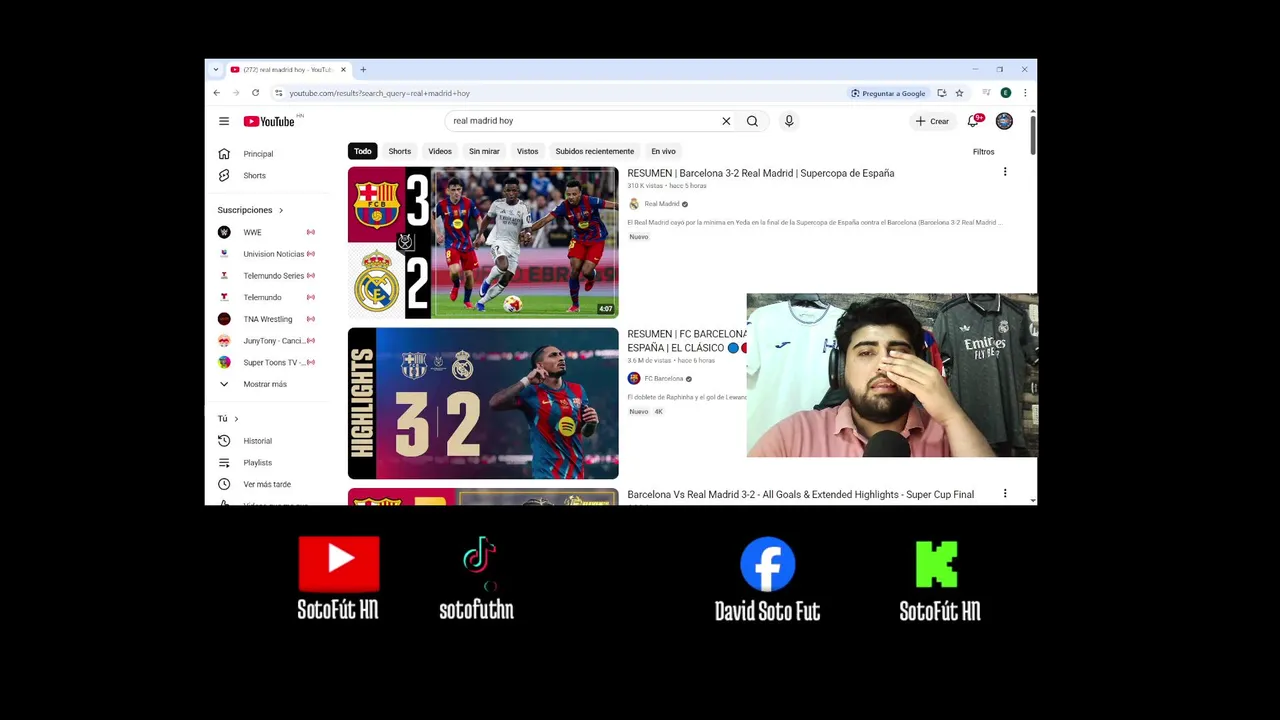Image resolution: width=1280 pixels, height=720 pixels.
Task: Go back with the browser back arrow
Action: point(217,93)
